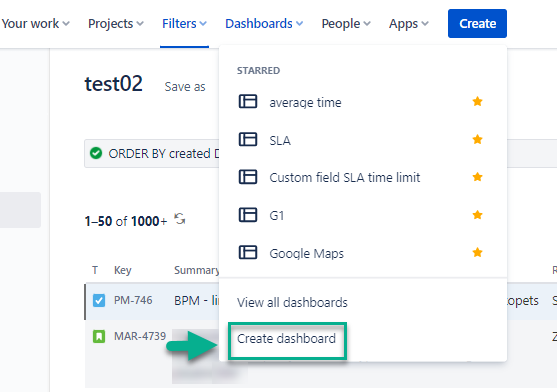Click the dashboard icon next to SLA
The width and height of the screenshot is (557, 392).
coord(248,139)
